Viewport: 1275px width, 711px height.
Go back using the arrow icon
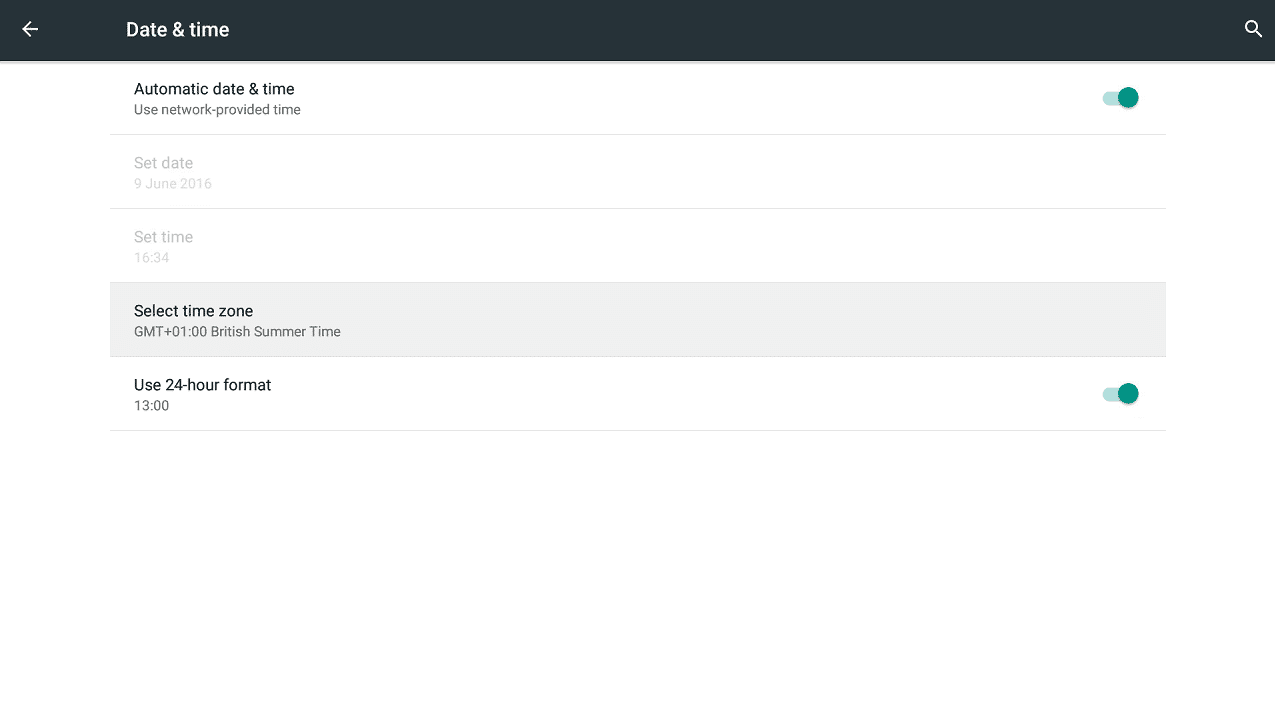tap(30, 29)
